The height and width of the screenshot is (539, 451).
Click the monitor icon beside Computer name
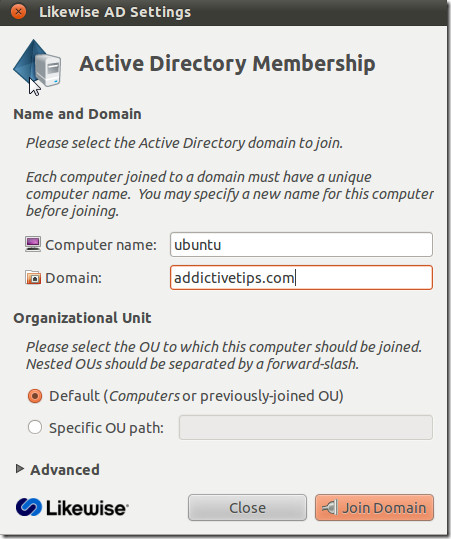[33, 244]
